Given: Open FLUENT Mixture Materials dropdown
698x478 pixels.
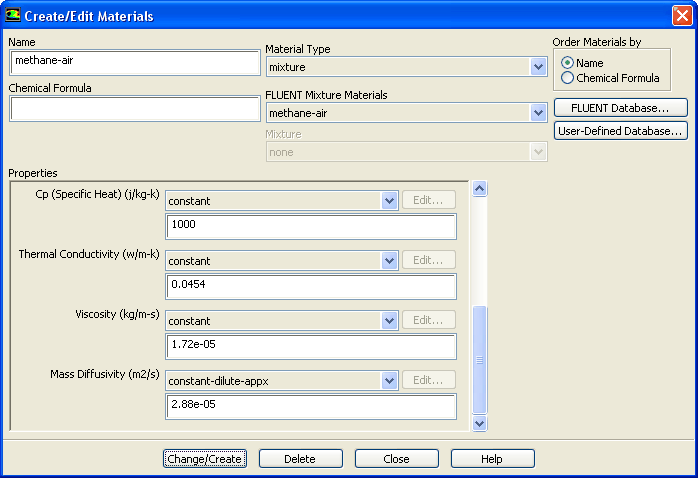Looking at the screenshot, I should point(538,113).
